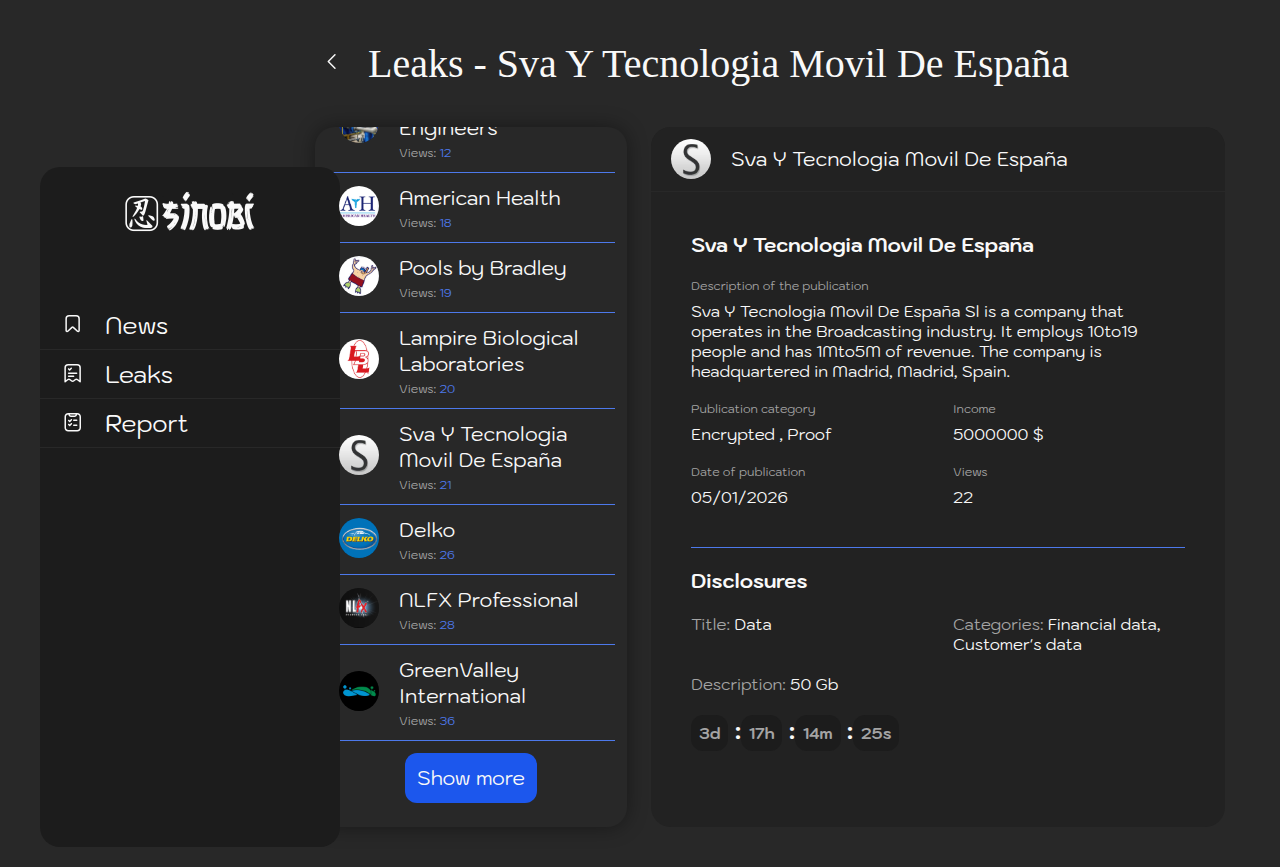This screenshot has height=867, width=1280.
Task: Click the GreenValley International logo
Action: click(x=359, y=691)
